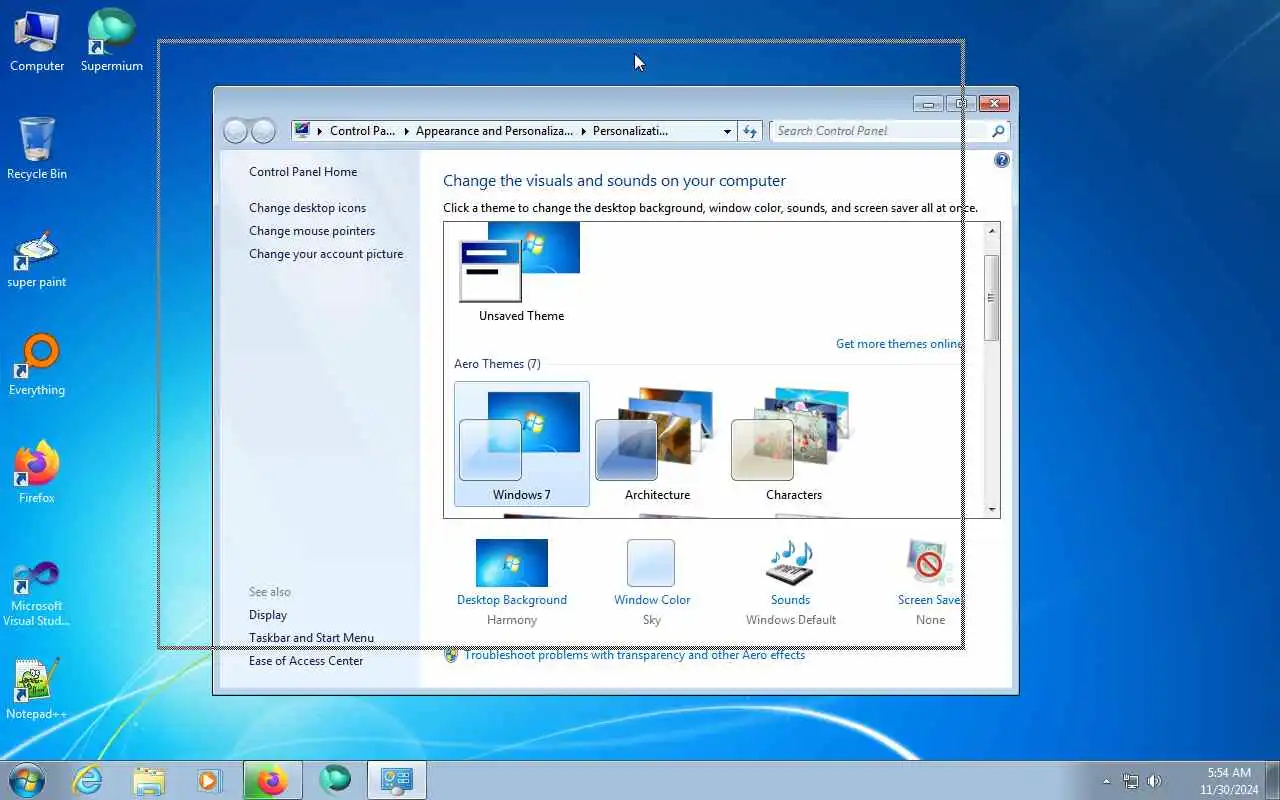
Task: Click the Personalization breadcrumb
Action: 630,131
